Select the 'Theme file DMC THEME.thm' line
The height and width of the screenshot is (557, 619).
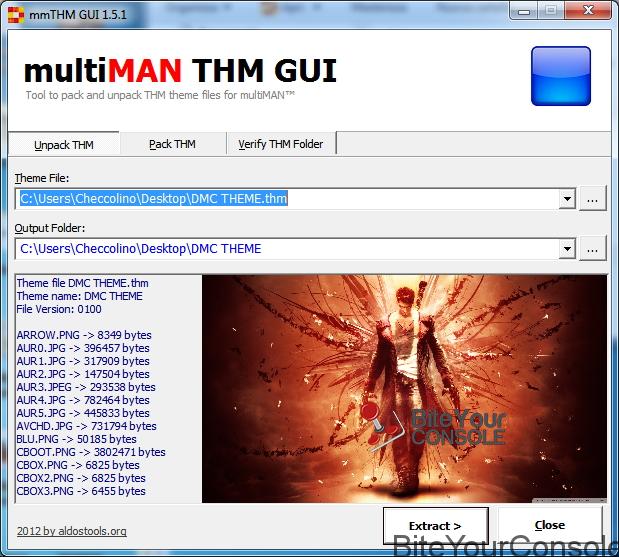coord(83,283)
